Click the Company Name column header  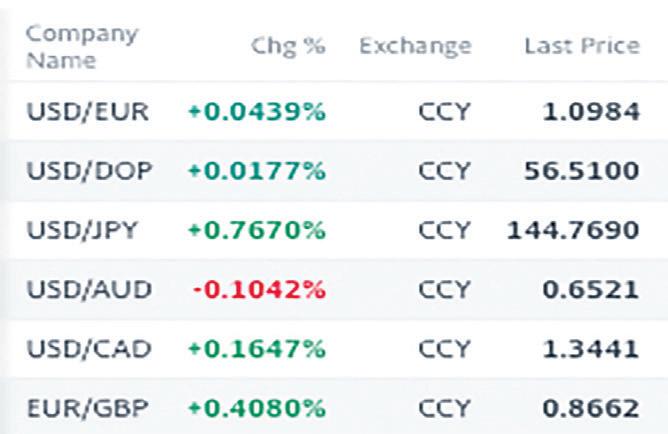pos(82,47)
